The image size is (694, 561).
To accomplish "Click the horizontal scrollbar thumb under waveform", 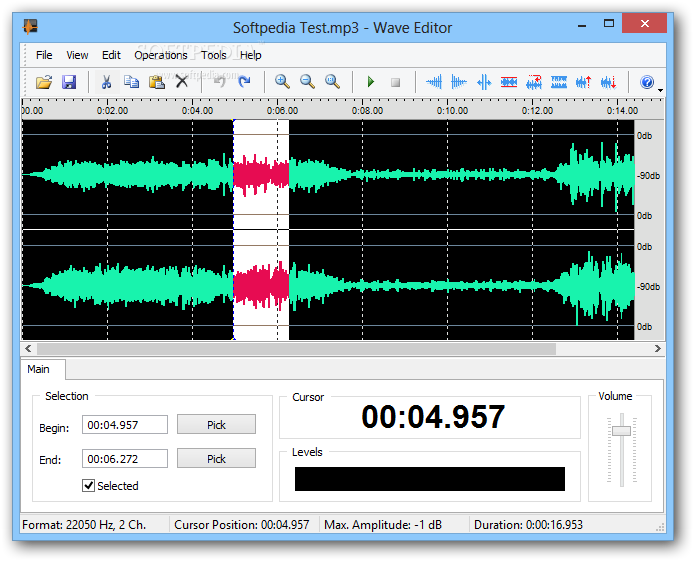I will [297, 349].
